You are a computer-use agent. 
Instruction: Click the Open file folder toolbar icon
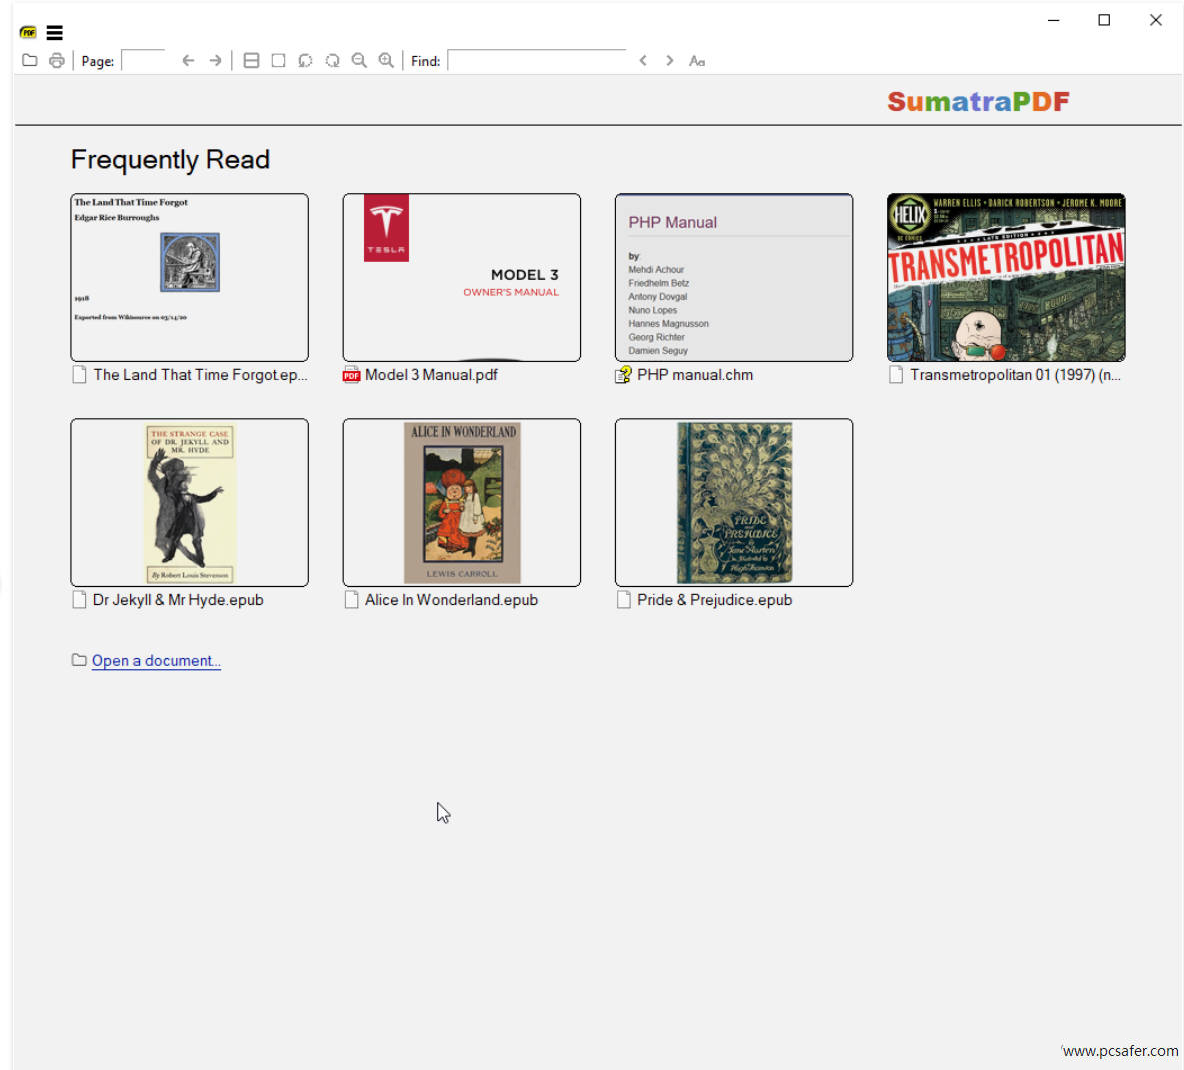[30, 61]
